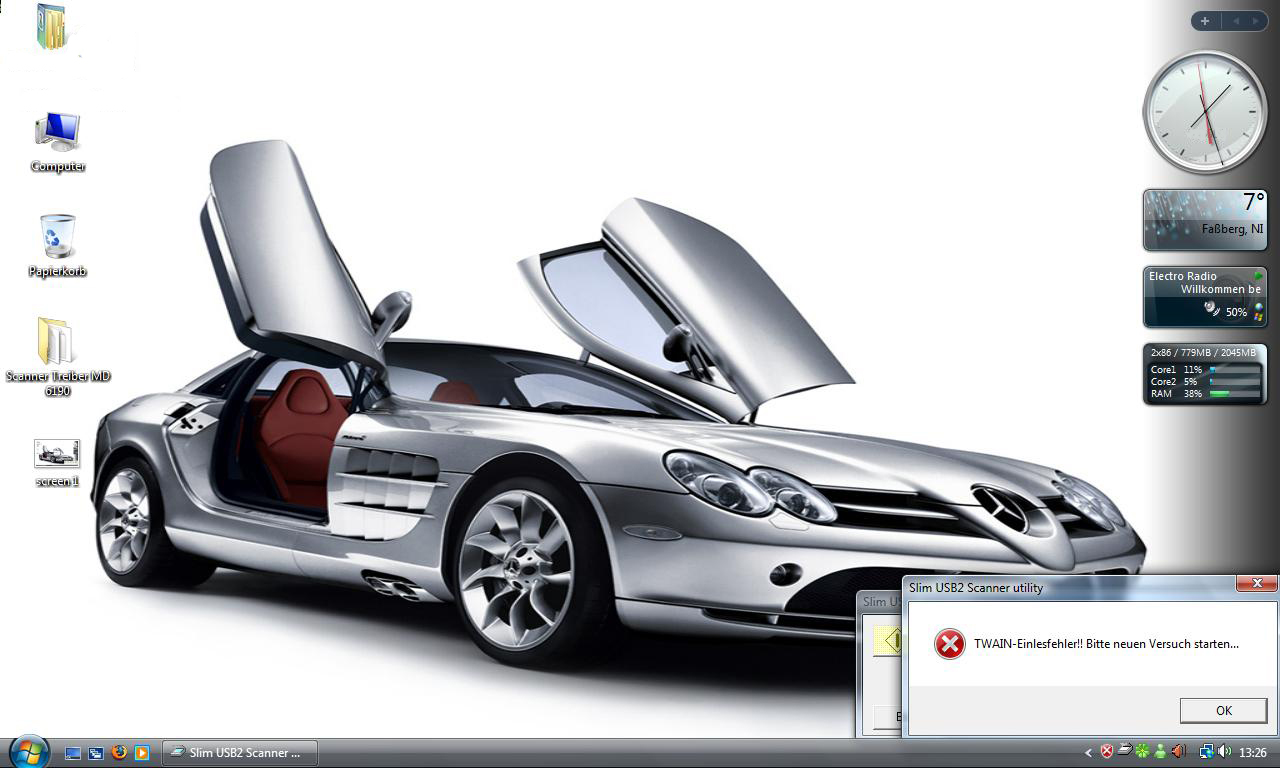Expand hidden tray icons arrow
1280x768 pixels.
click(x=1089, y=752)
